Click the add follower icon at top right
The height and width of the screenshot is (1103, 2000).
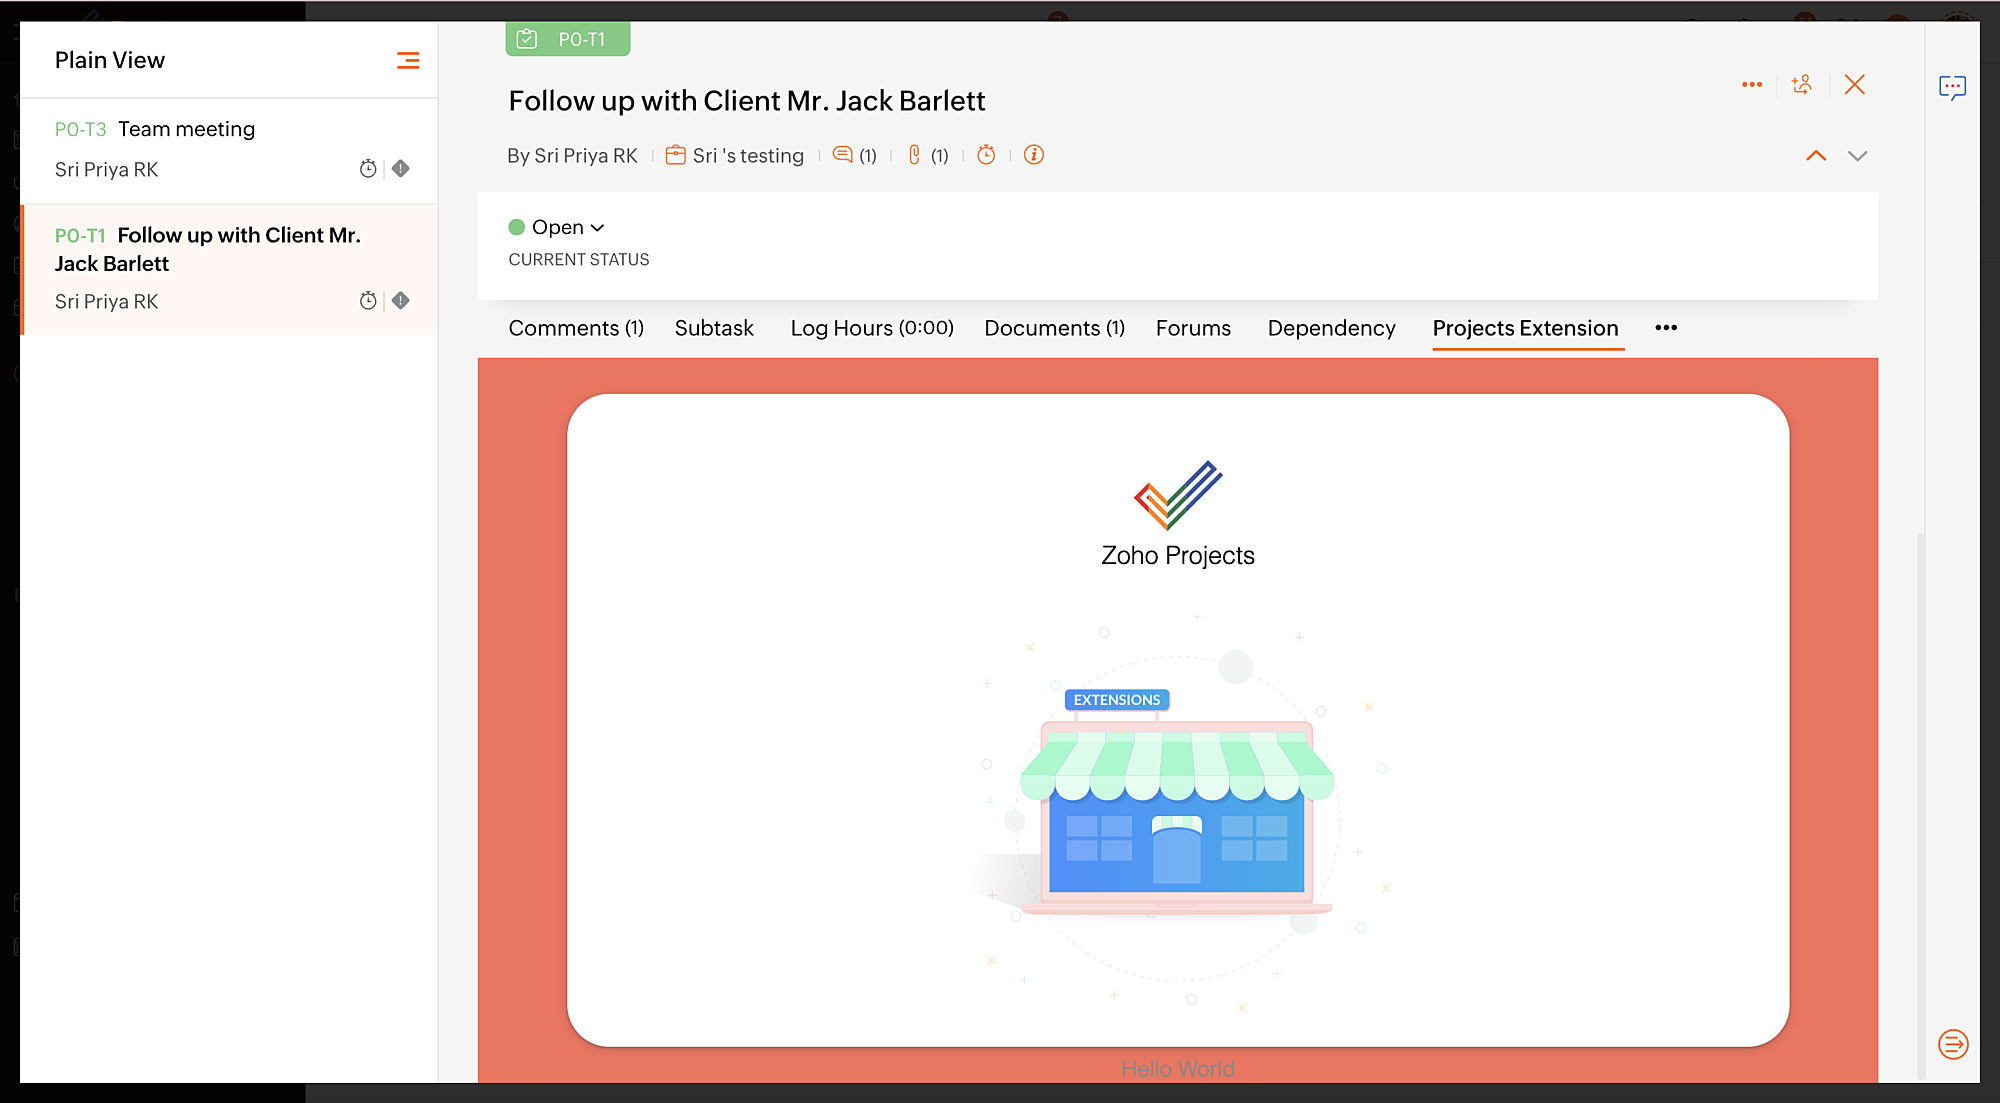(1802, 85)
